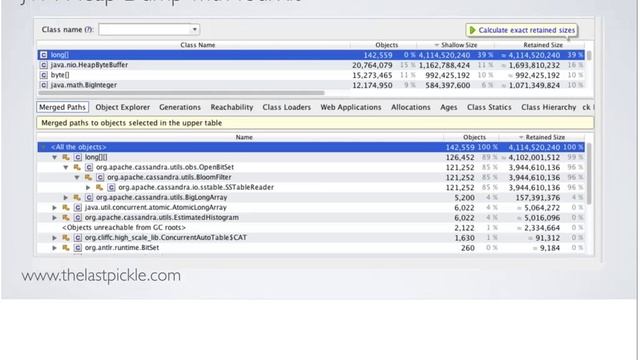The height and width of the screenshot is (360, 640).
Task: Click vertical scrollbar of merged paths table
Action: (x=589, y=173)
